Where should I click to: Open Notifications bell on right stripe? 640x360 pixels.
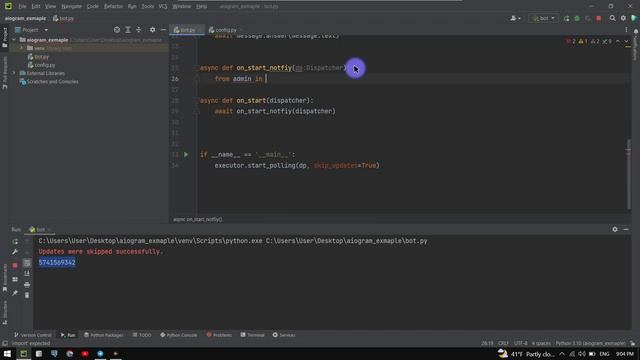636,31
